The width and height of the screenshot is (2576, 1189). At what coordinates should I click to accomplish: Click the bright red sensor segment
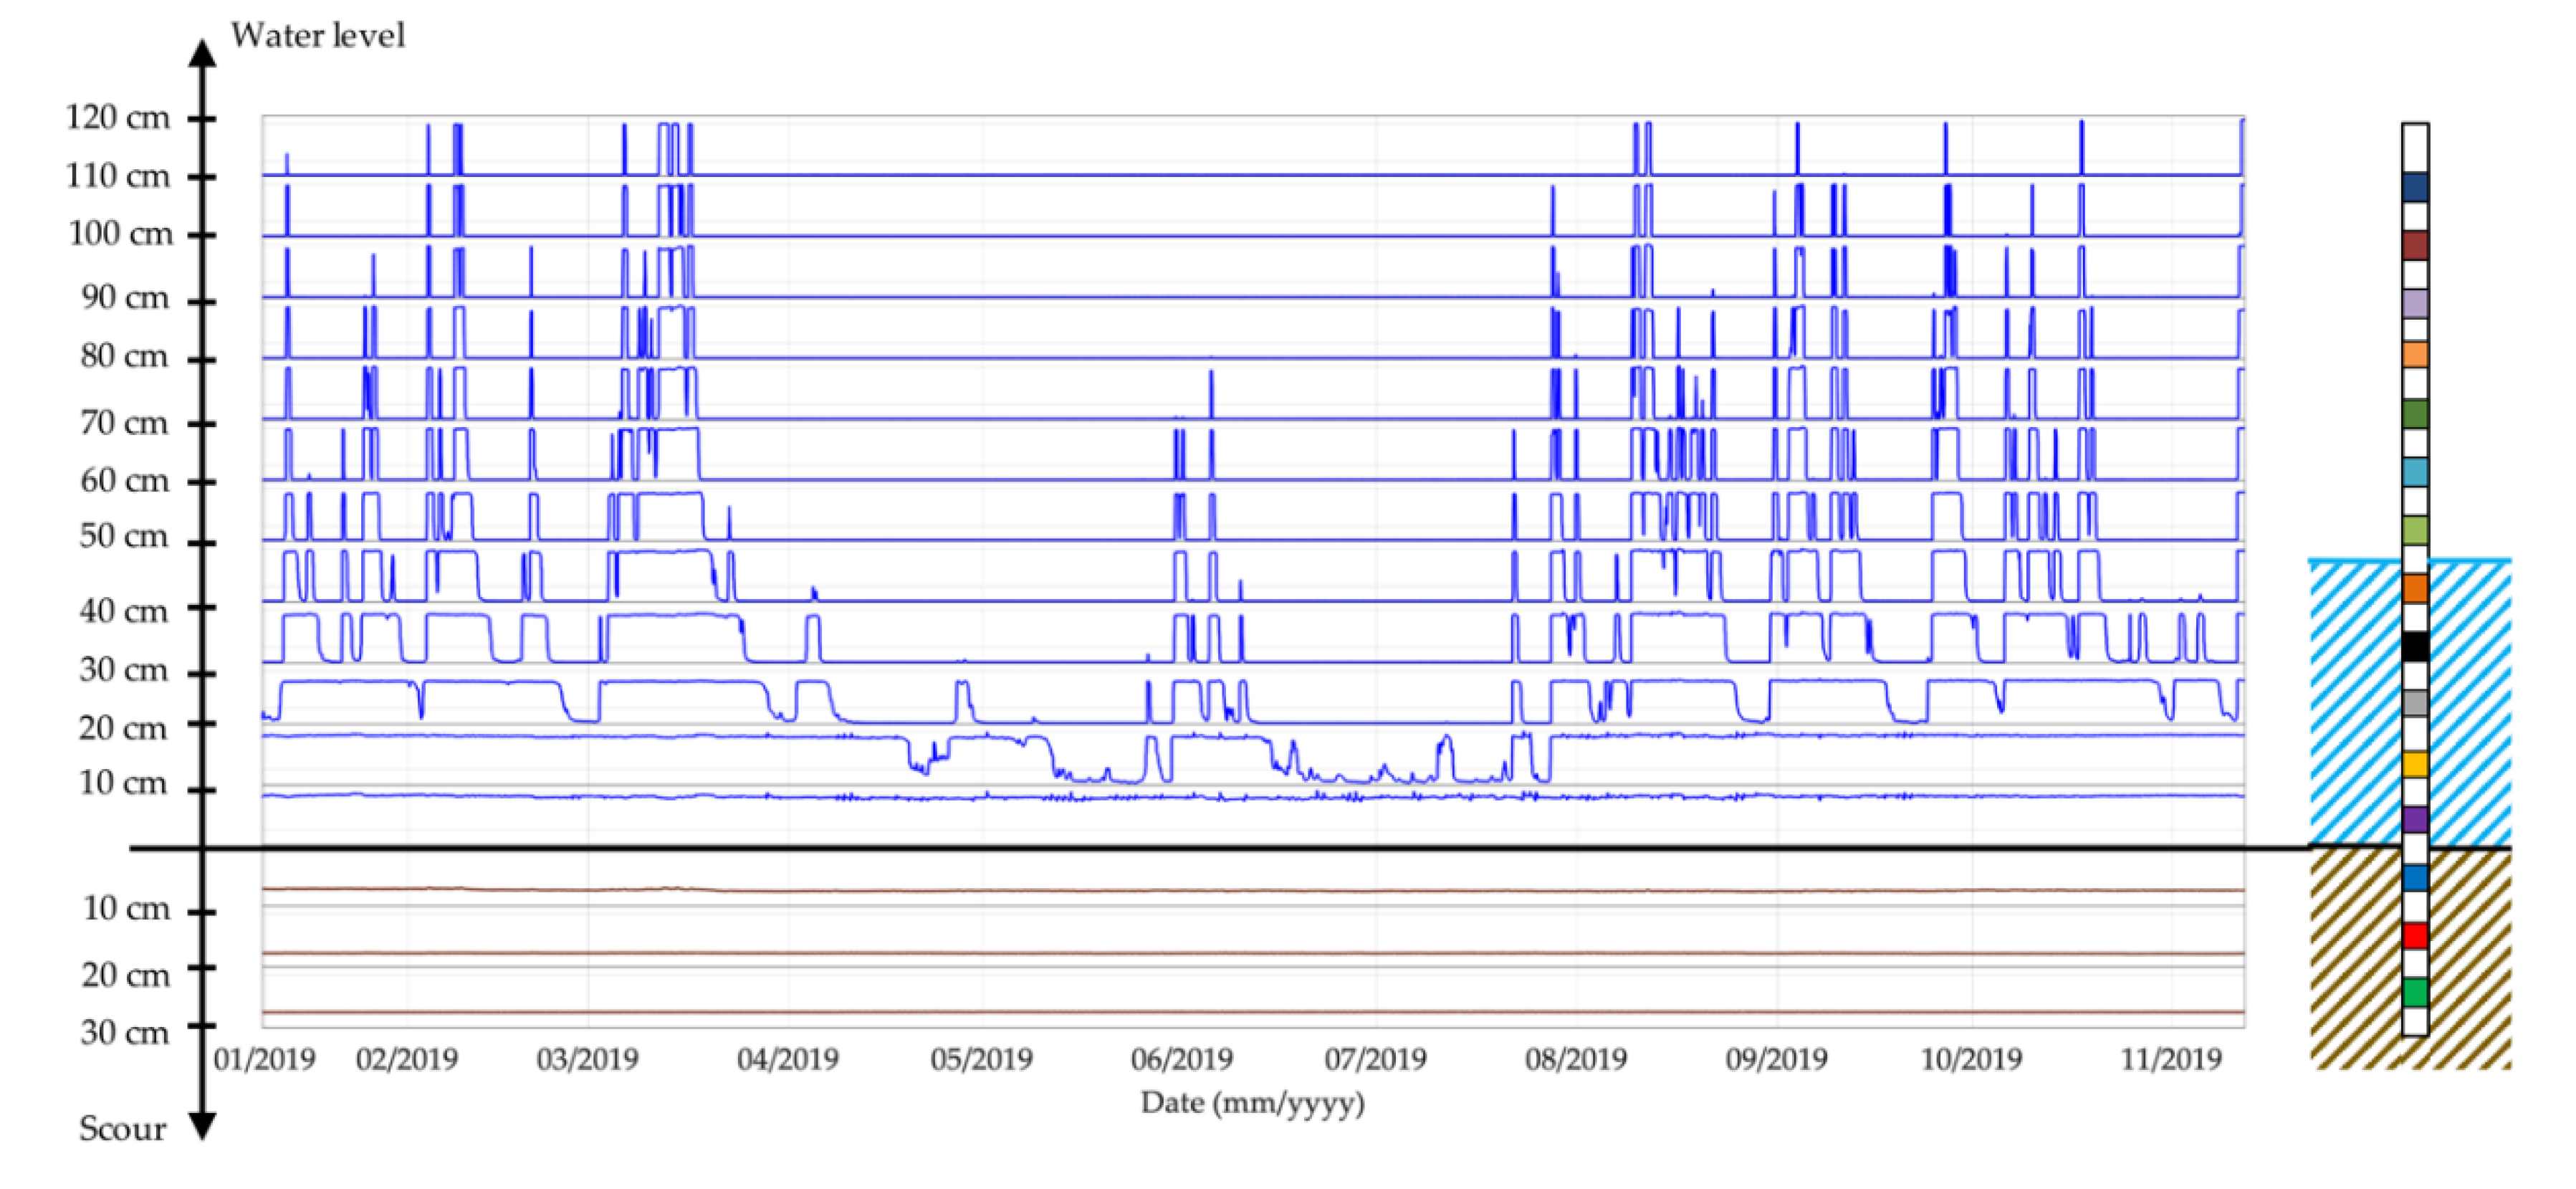pyautogui.click(x=2414, y=936)
